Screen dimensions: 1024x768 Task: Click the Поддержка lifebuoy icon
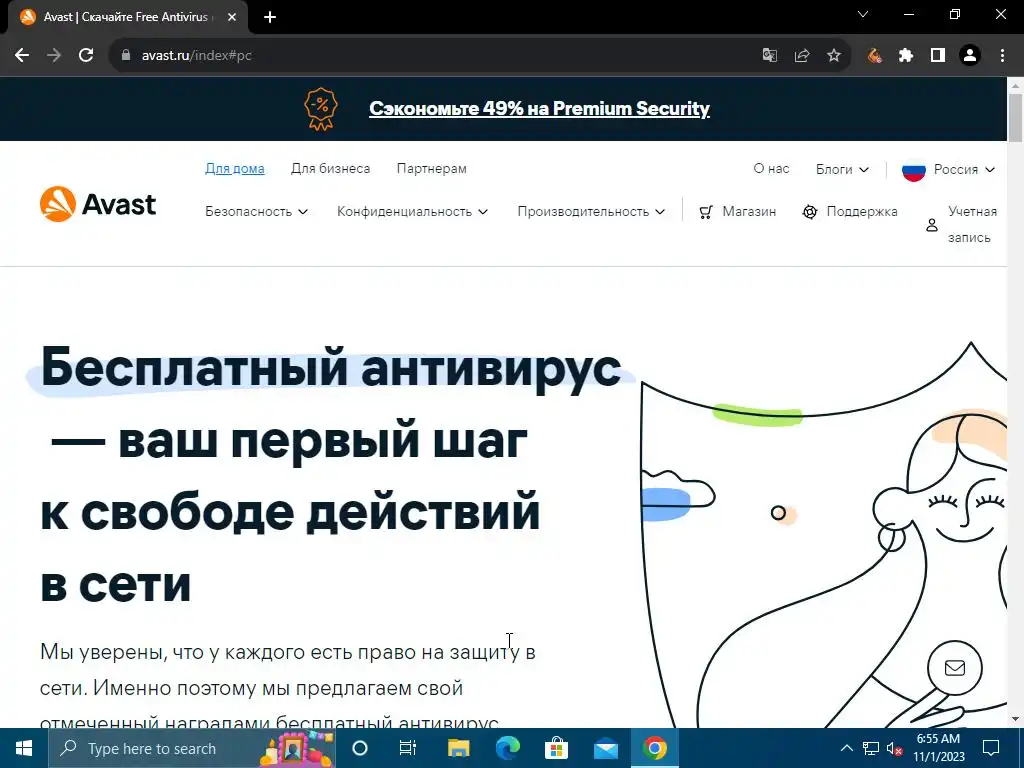(x=810, y=212)
